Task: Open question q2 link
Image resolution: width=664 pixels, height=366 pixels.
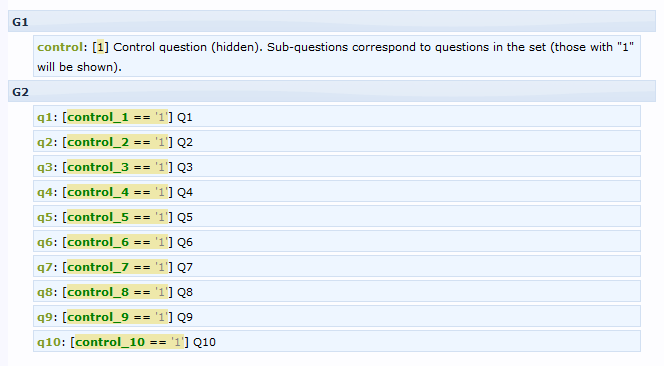Action: pos(44,142)
